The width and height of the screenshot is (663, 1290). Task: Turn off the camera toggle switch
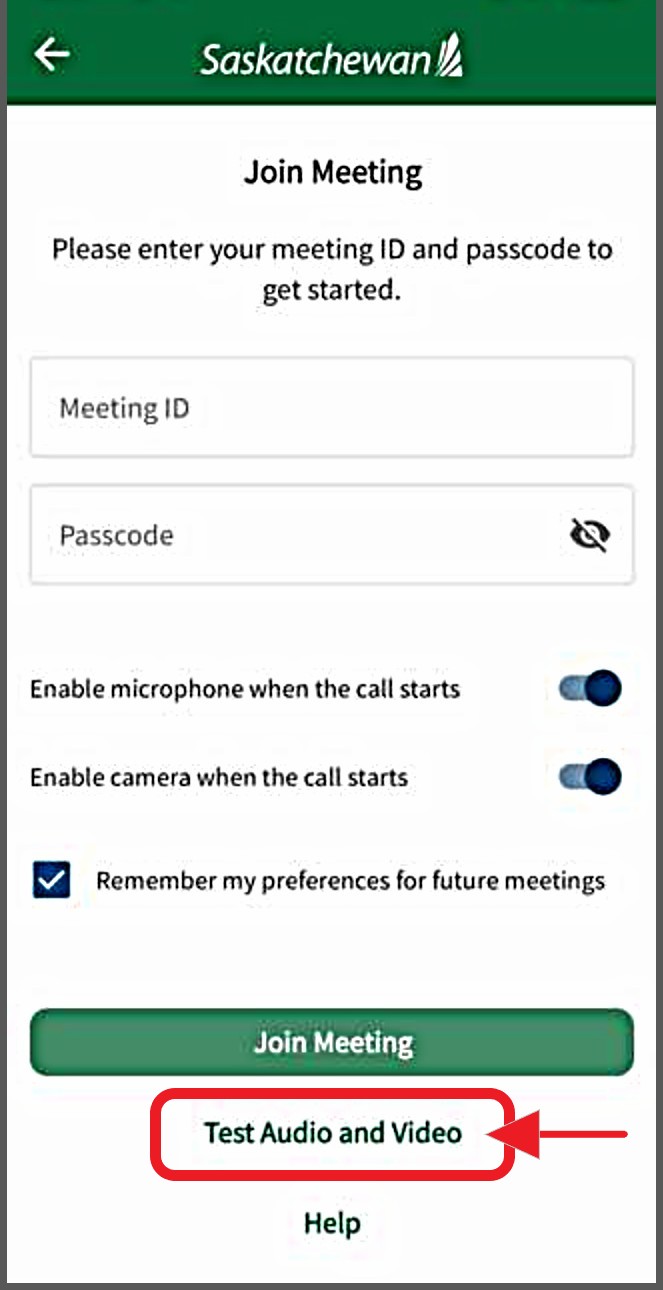tap(591, 777)
